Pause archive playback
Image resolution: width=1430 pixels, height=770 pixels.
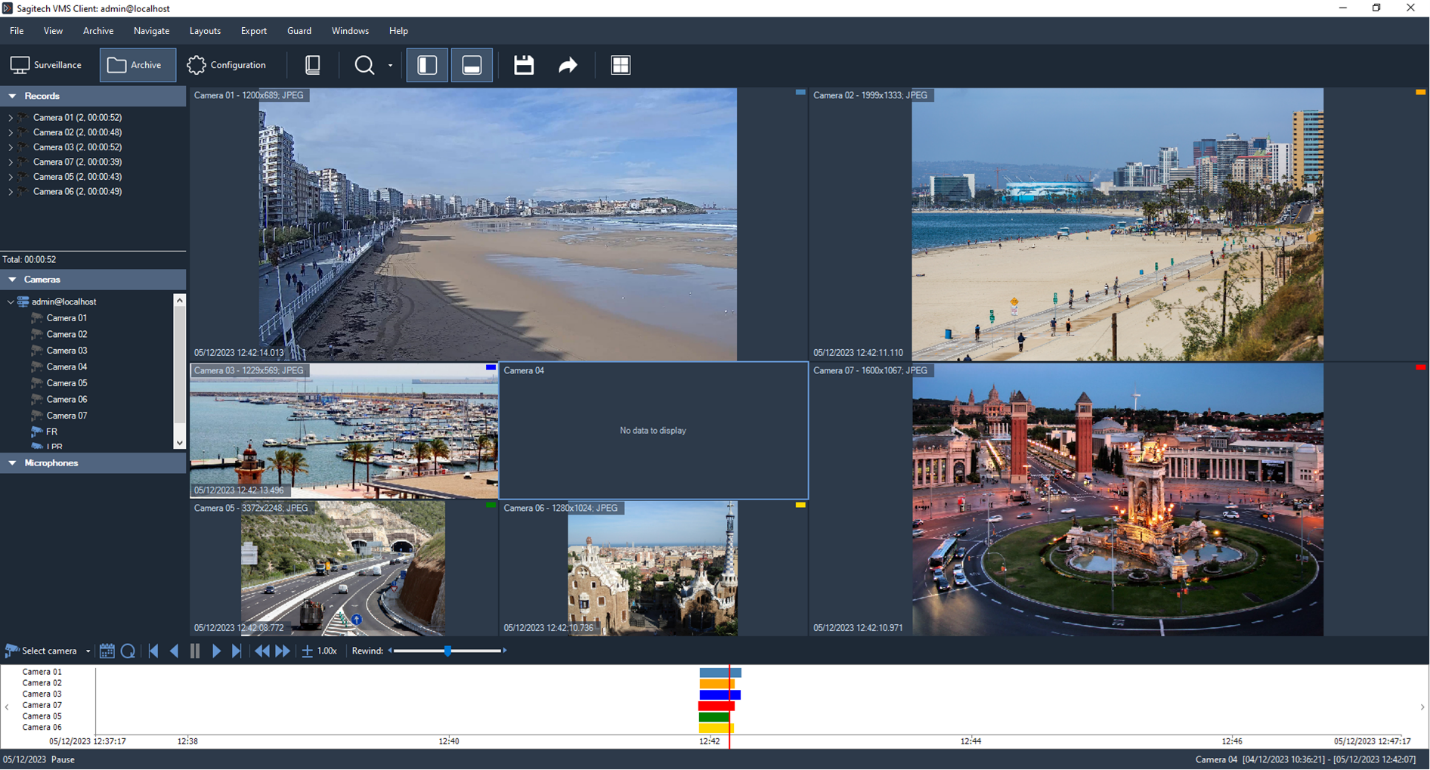click(x=195, y=651)
